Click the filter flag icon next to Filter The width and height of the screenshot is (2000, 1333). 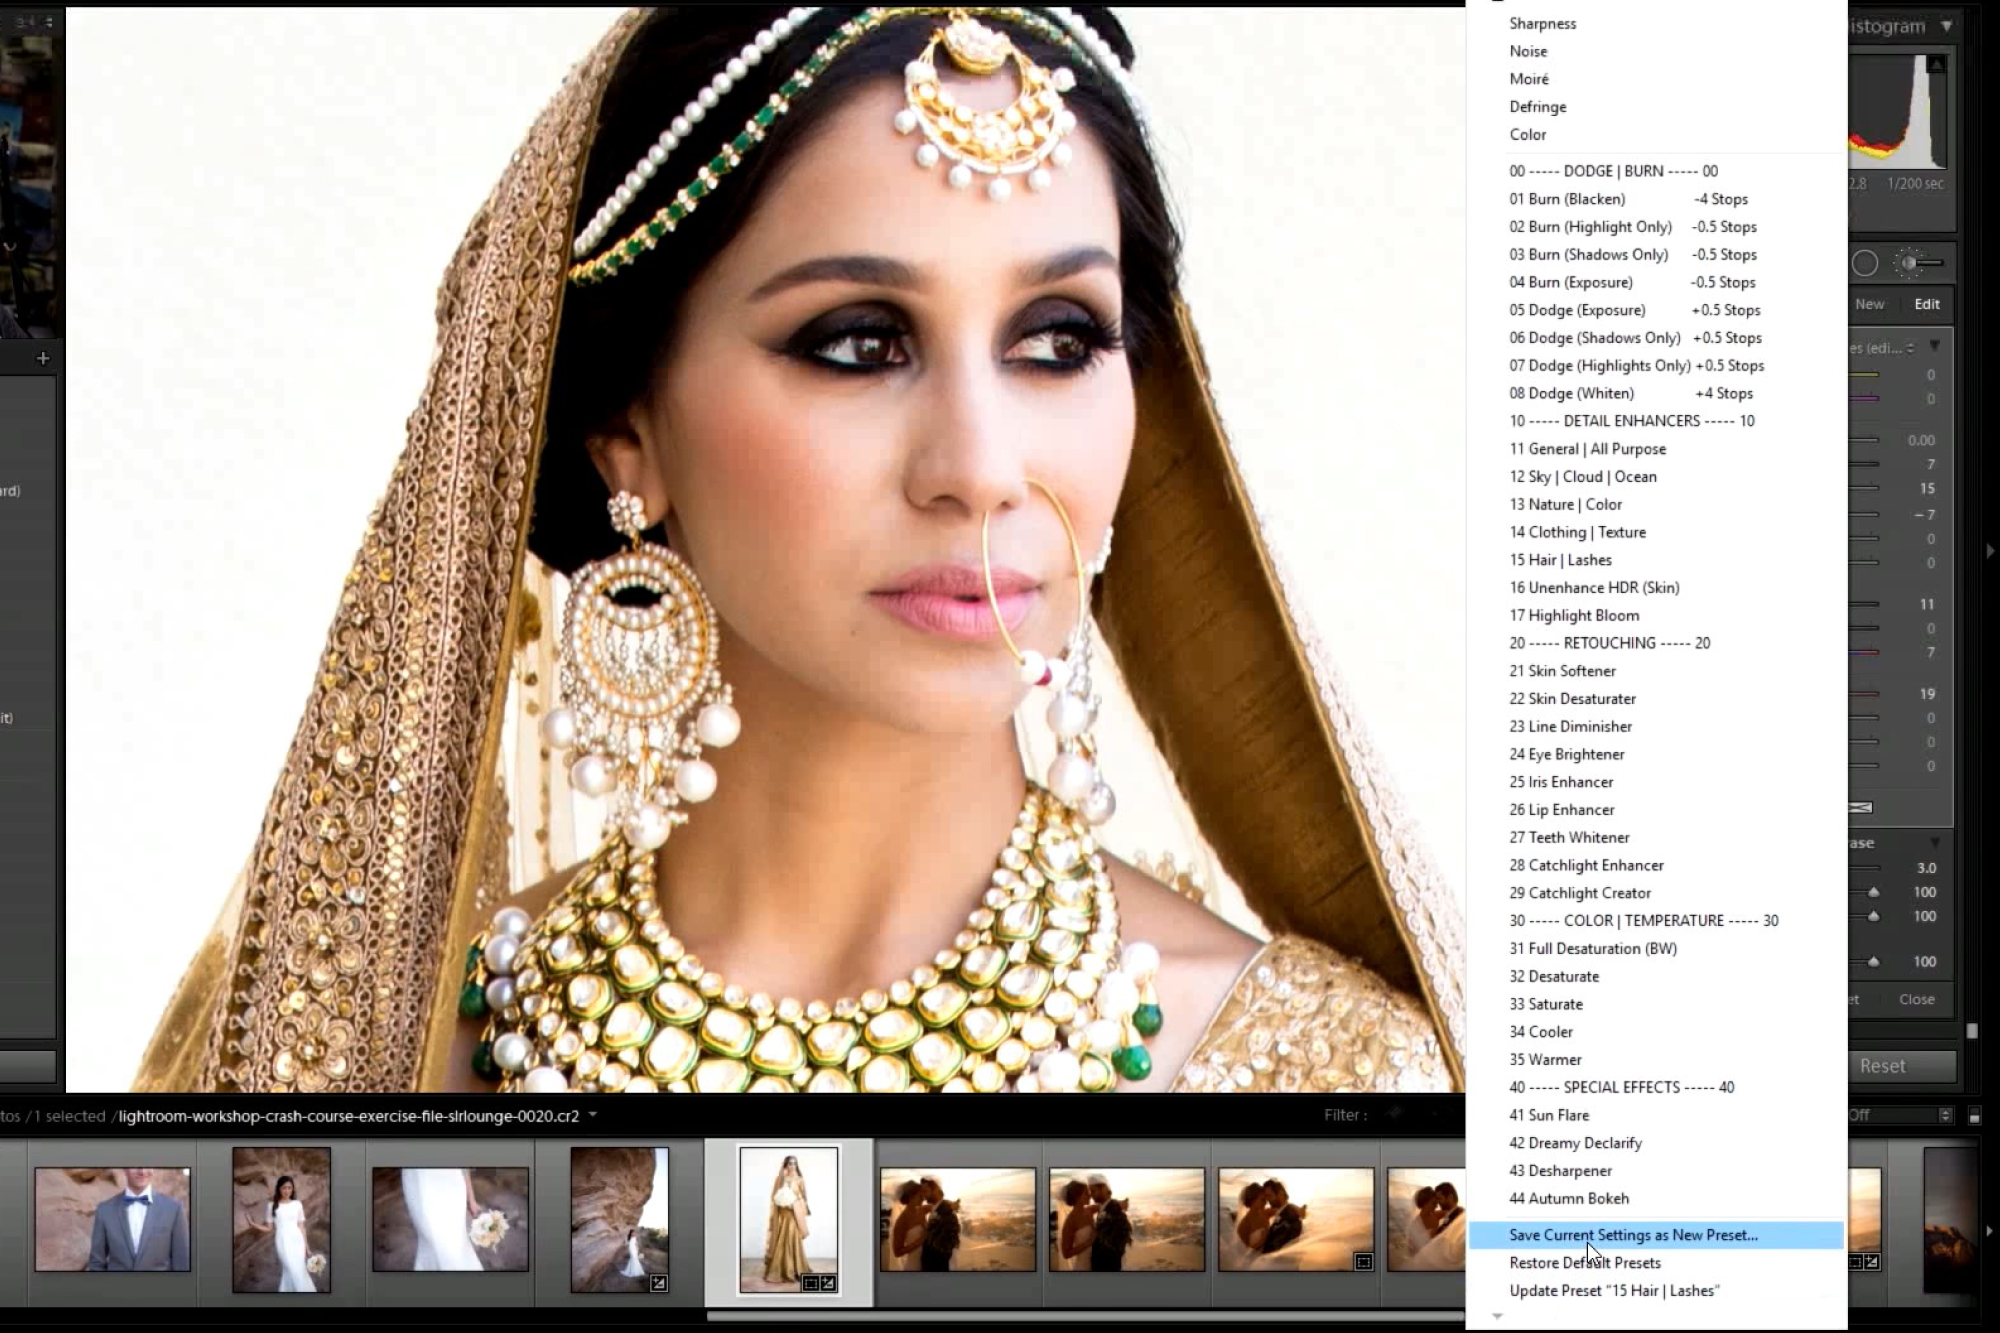(1394, 1115)
